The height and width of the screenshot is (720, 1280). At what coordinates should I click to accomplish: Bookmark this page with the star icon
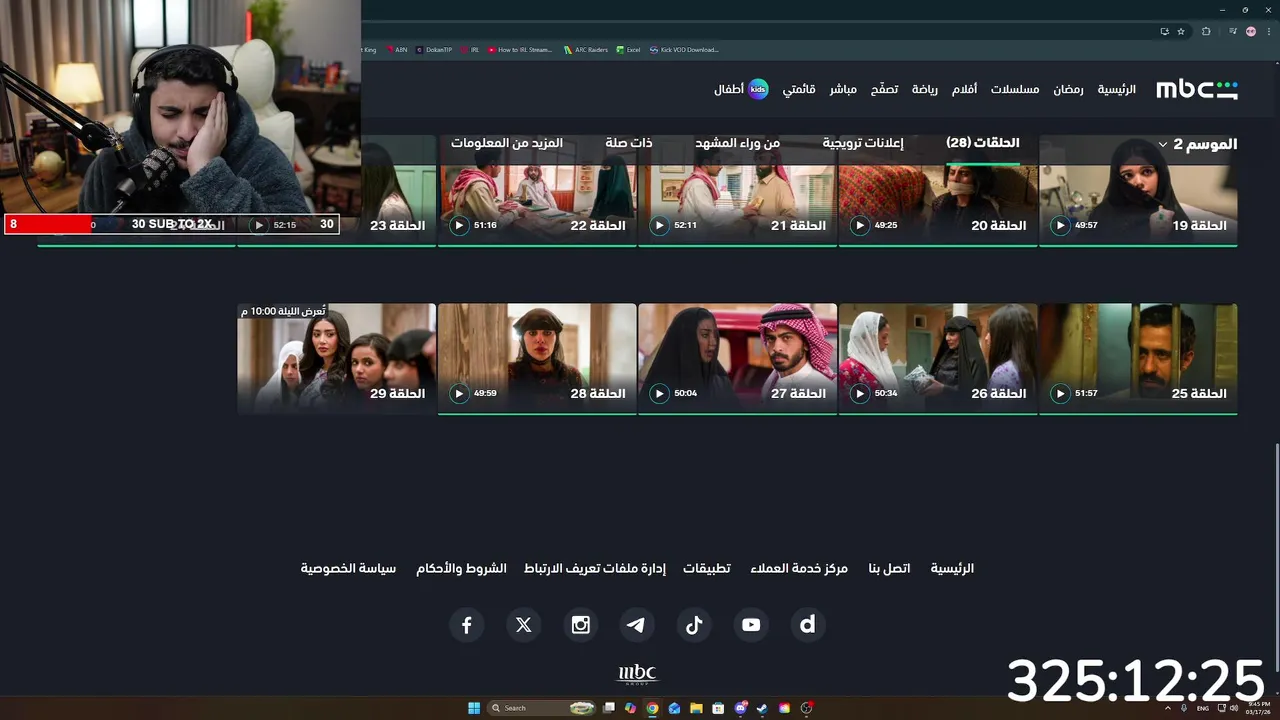1181,31
